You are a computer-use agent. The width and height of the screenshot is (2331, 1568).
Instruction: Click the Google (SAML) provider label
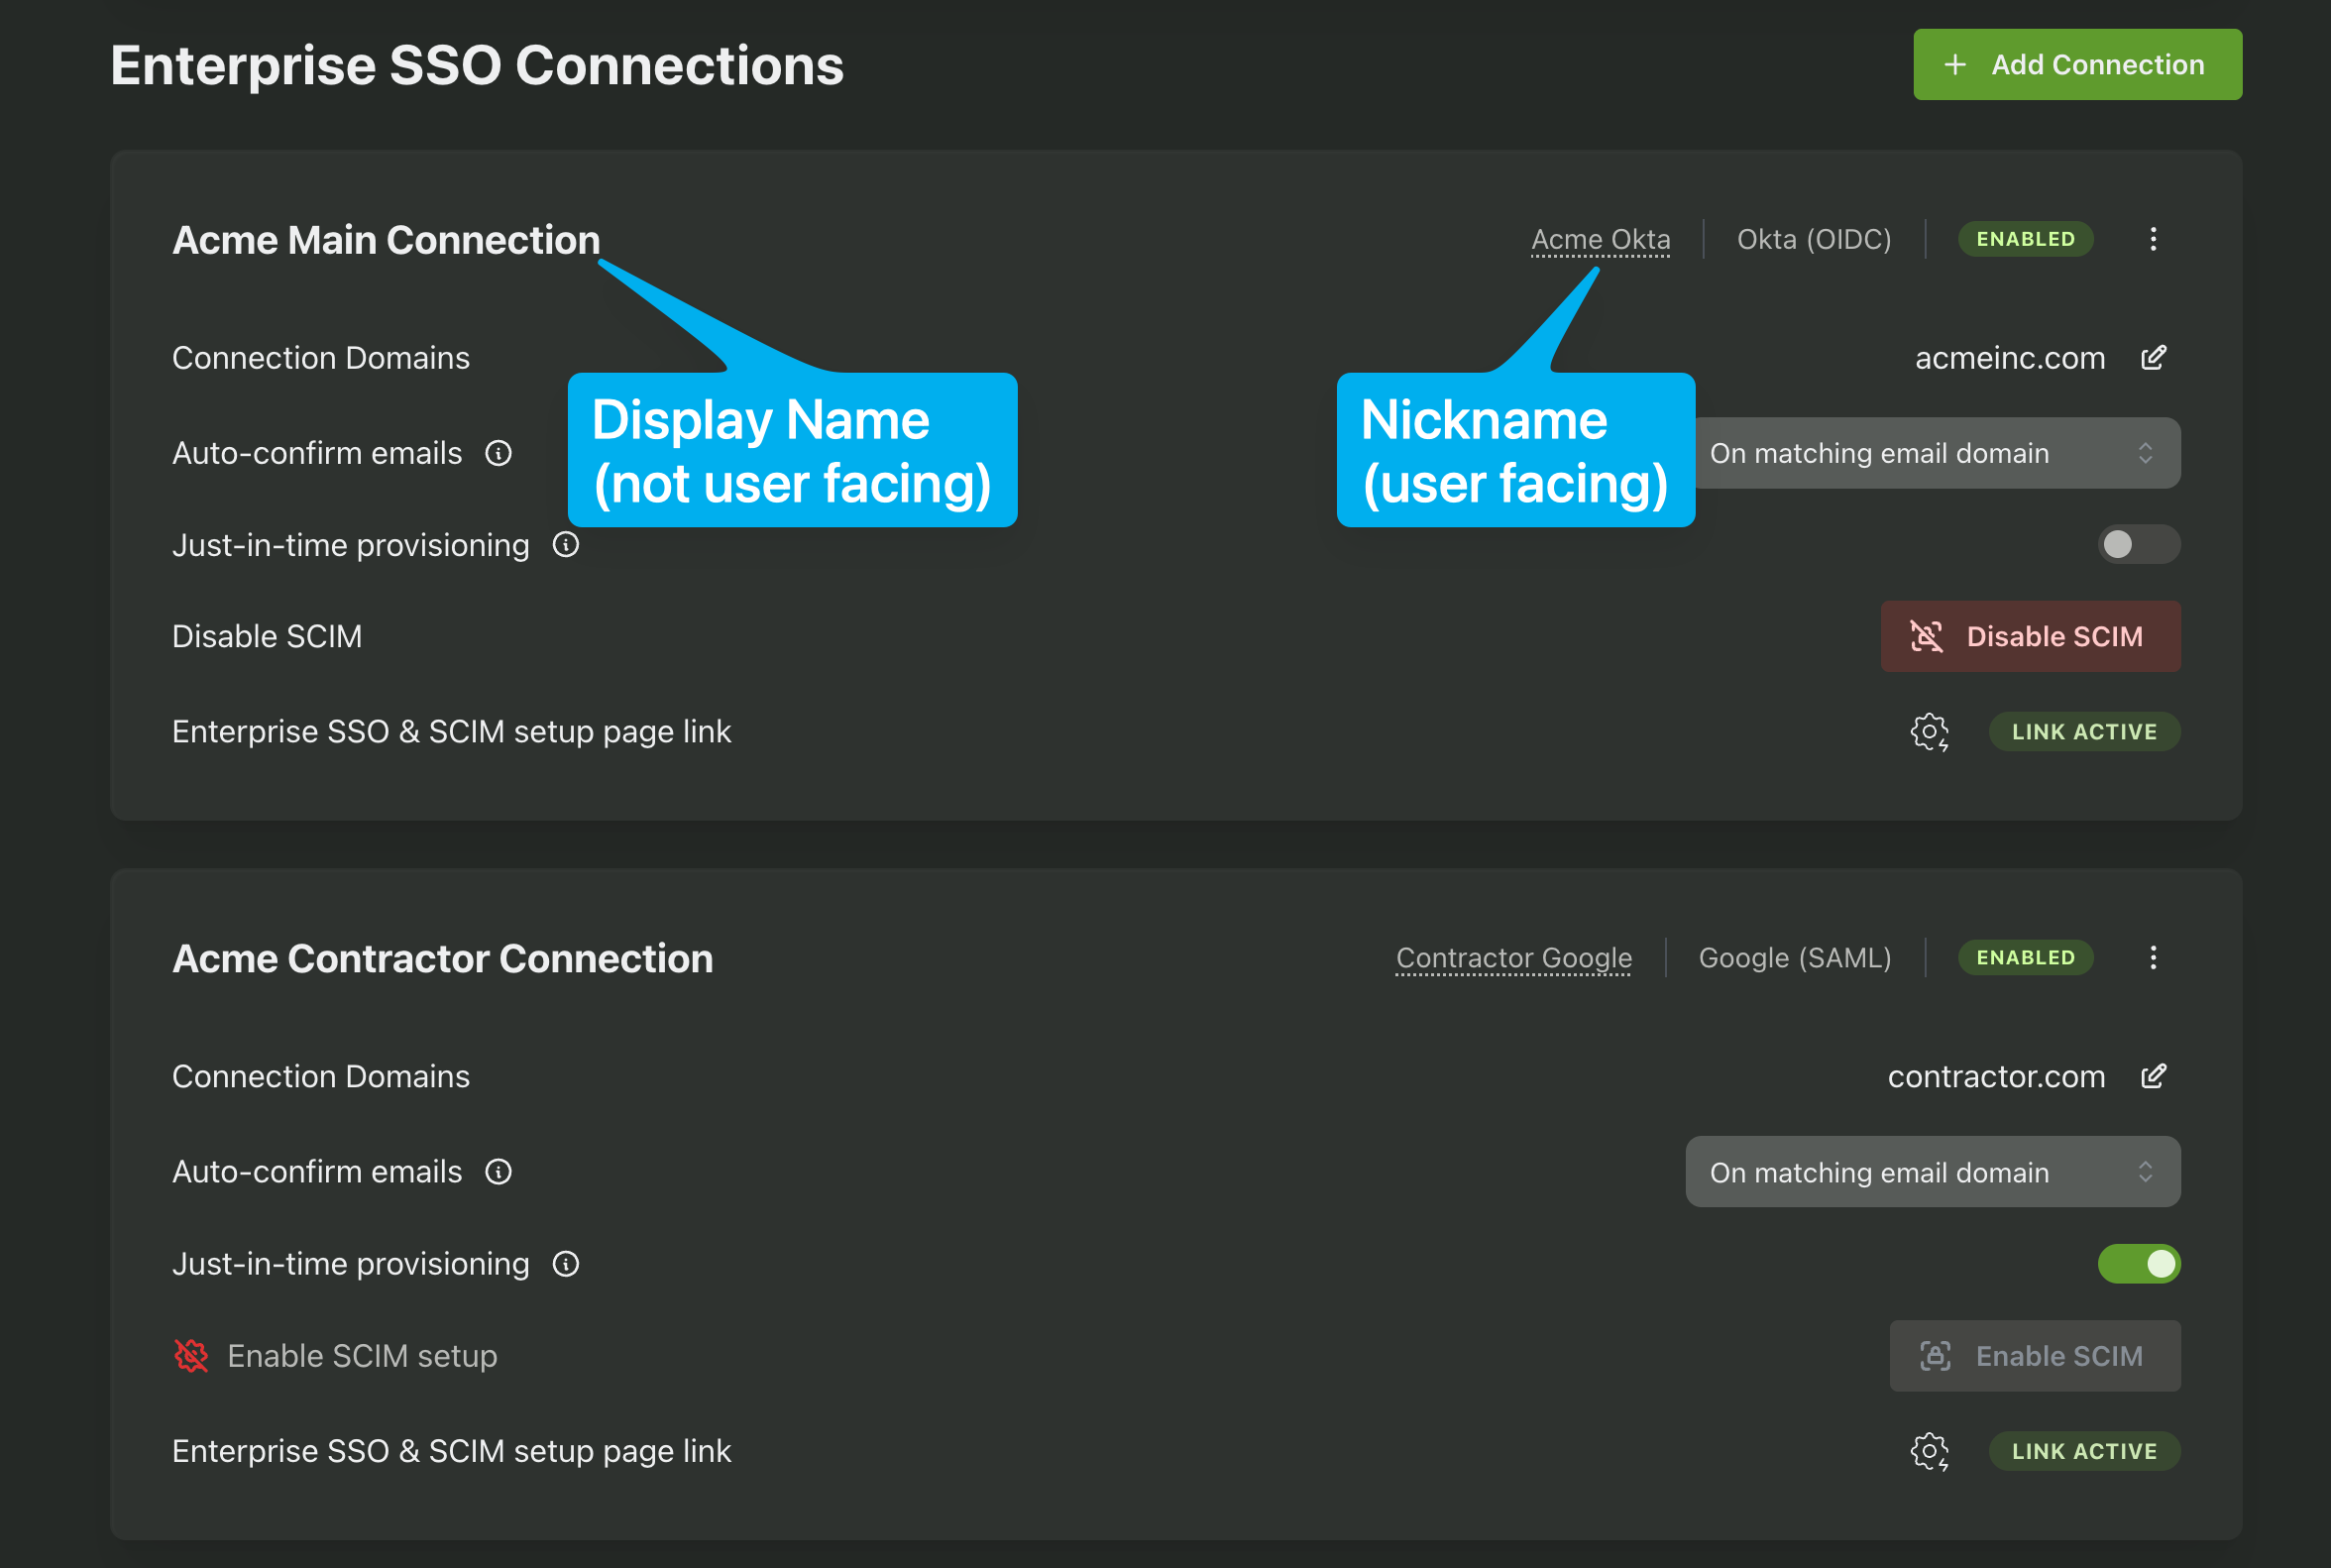(x=1794, y=958)
